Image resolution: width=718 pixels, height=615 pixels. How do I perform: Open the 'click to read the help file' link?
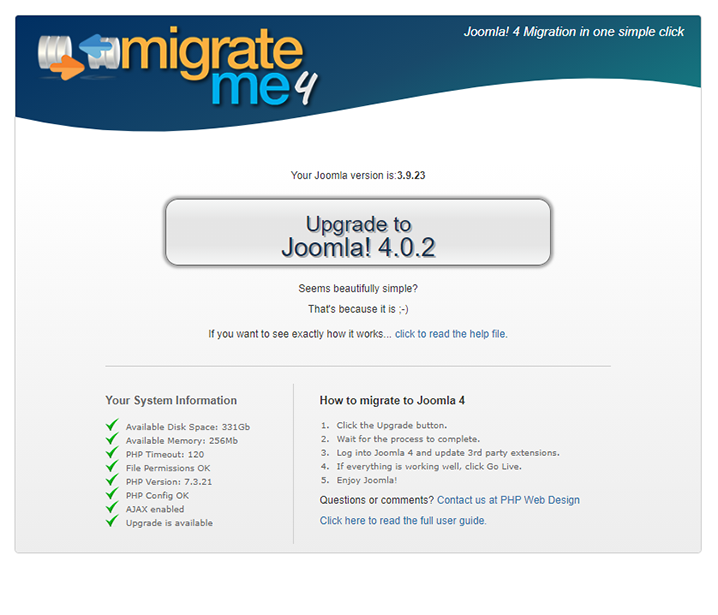click(x=451, y=334)
